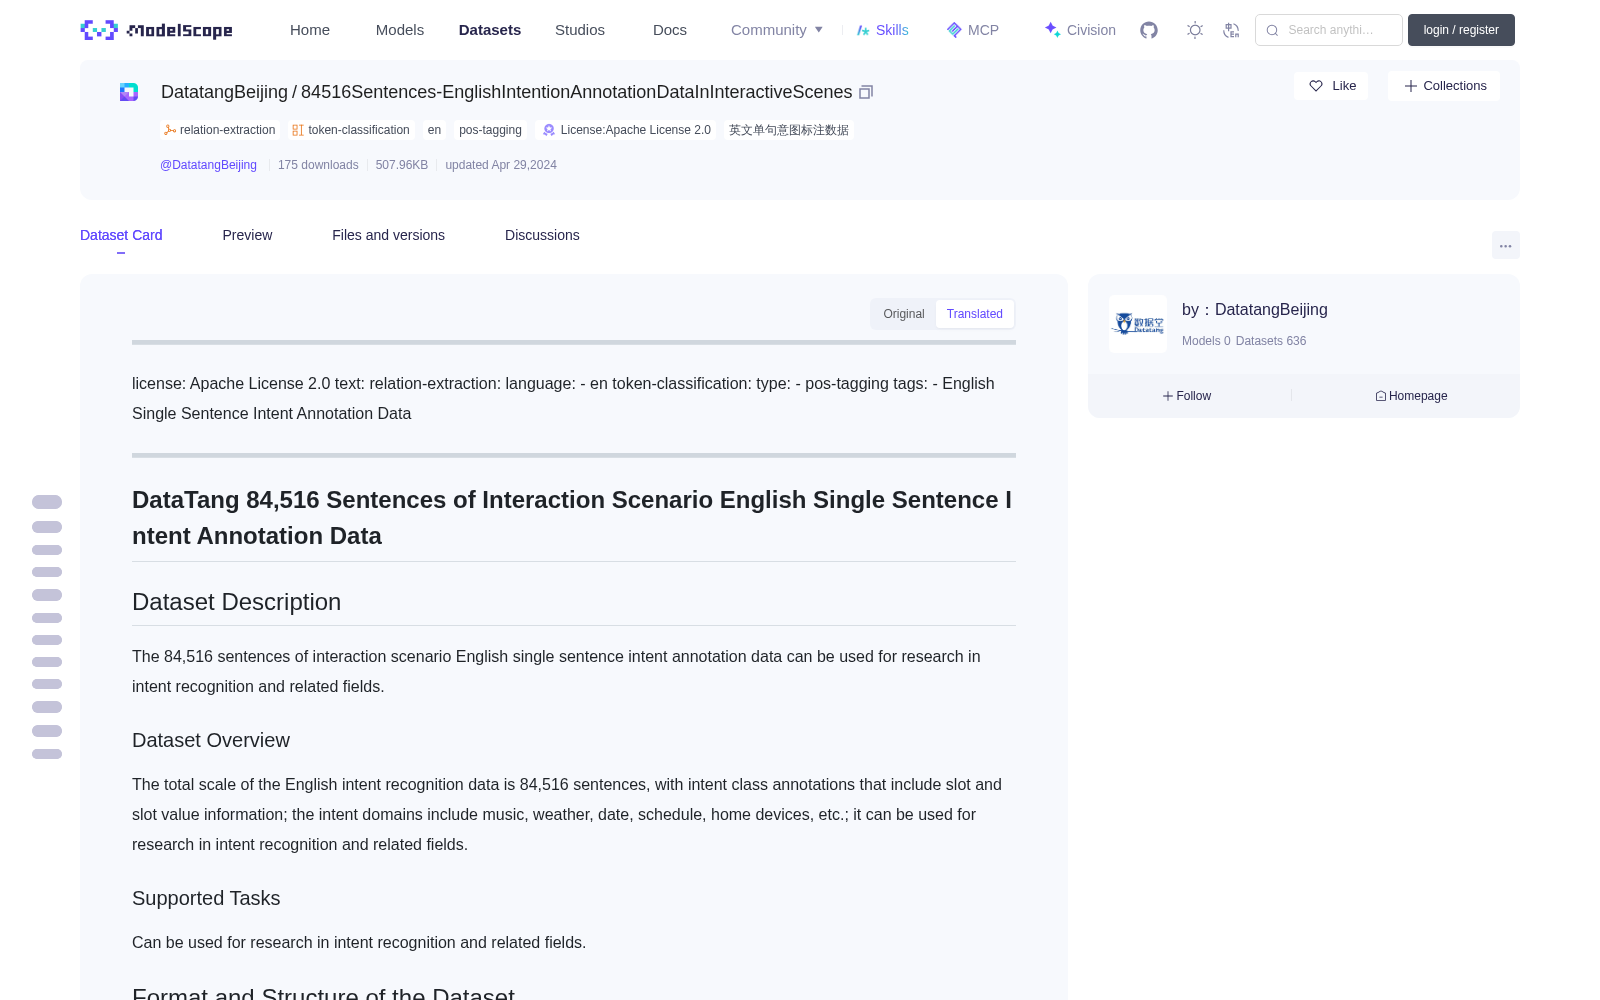
Task: Open the ModelScope logo home link
Action: pyautogui.click(x=156, y=30)
